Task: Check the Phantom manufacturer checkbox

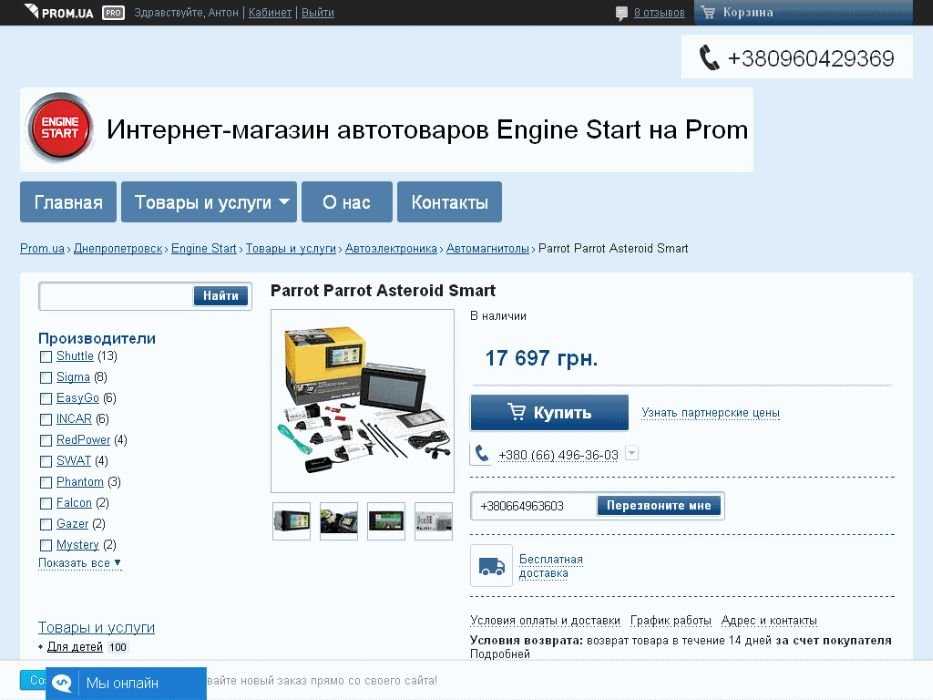Action: point(46,482)
